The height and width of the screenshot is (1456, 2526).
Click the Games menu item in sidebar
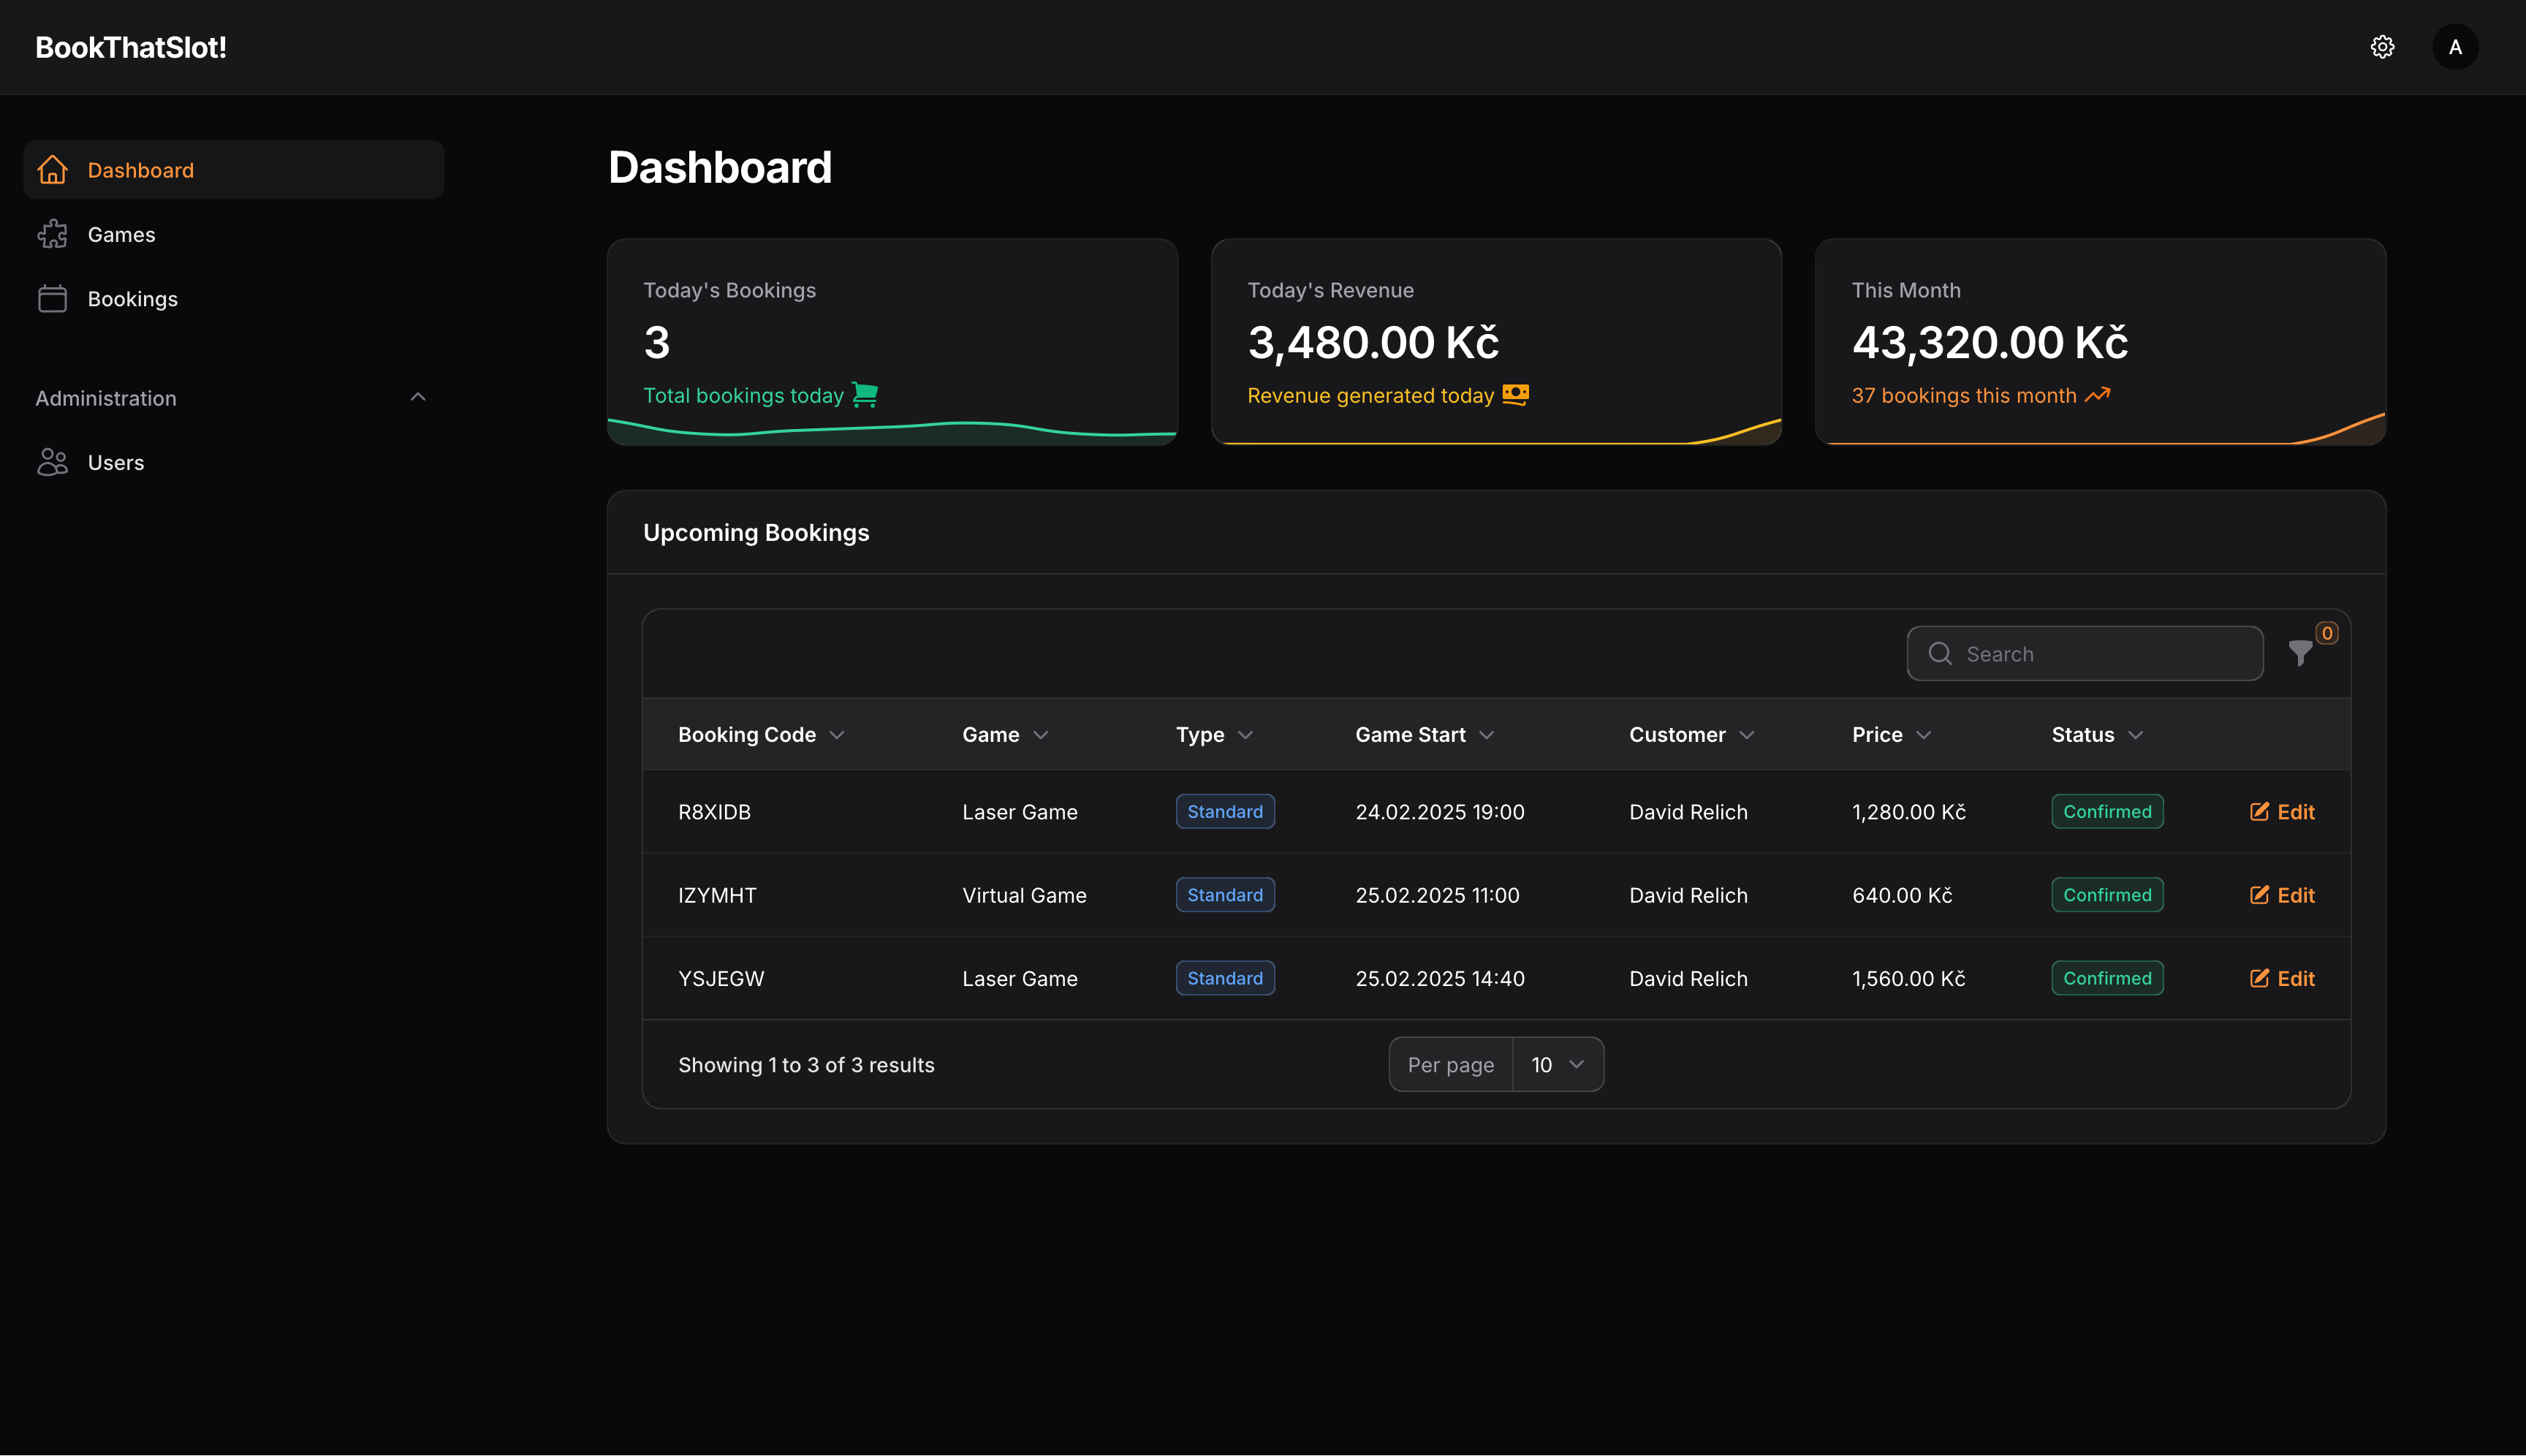[x=121, y=235]
